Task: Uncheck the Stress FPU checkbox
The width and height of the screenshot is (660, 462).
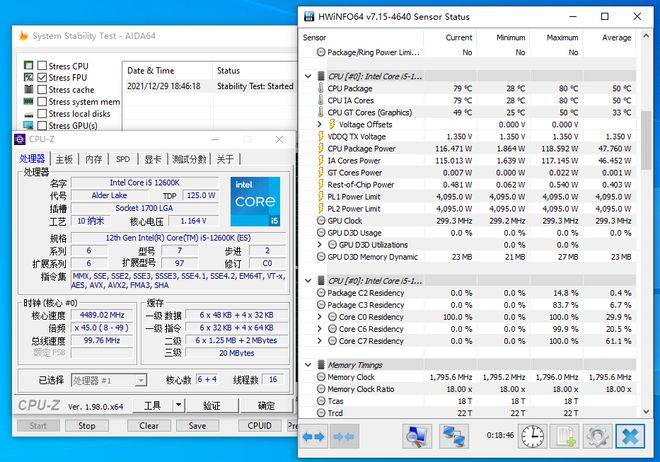Action: (x=42, y=77)
